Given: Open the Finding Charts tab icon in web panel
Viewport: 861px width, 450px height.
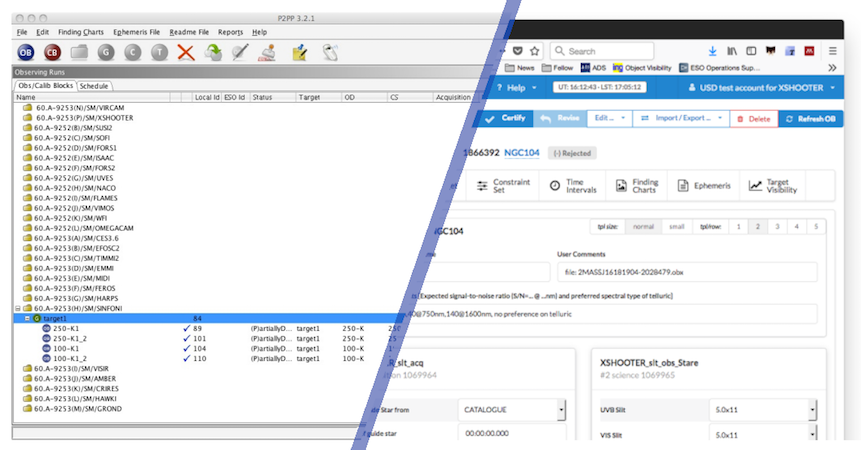Looking at the screenshot, I should [x=635, y=186].
